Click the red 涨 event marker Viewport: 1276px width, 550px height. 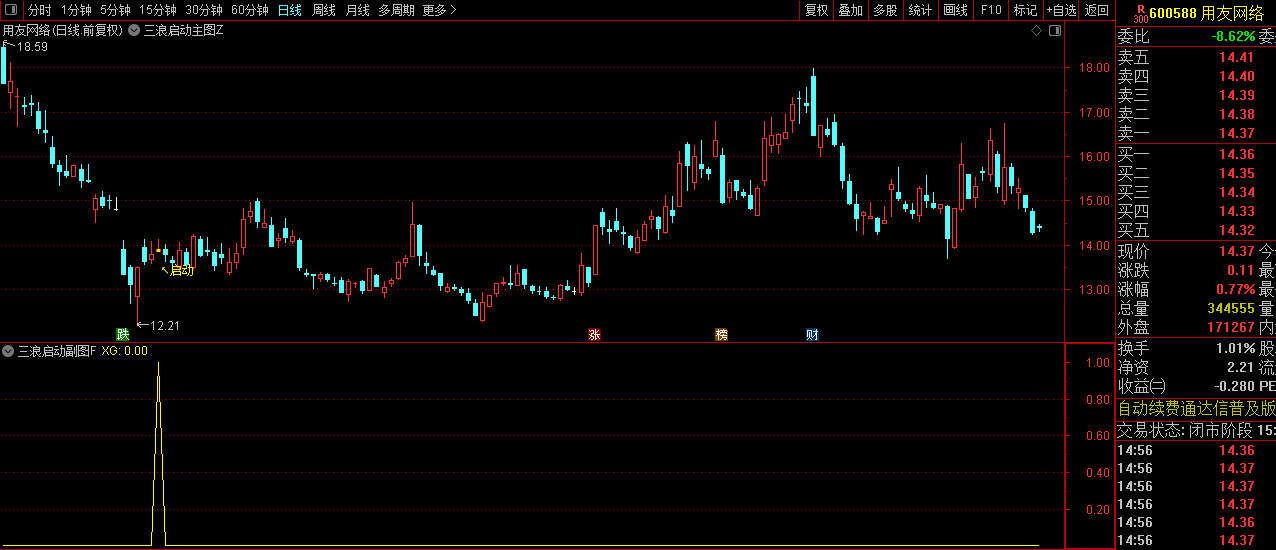point(594,334)
